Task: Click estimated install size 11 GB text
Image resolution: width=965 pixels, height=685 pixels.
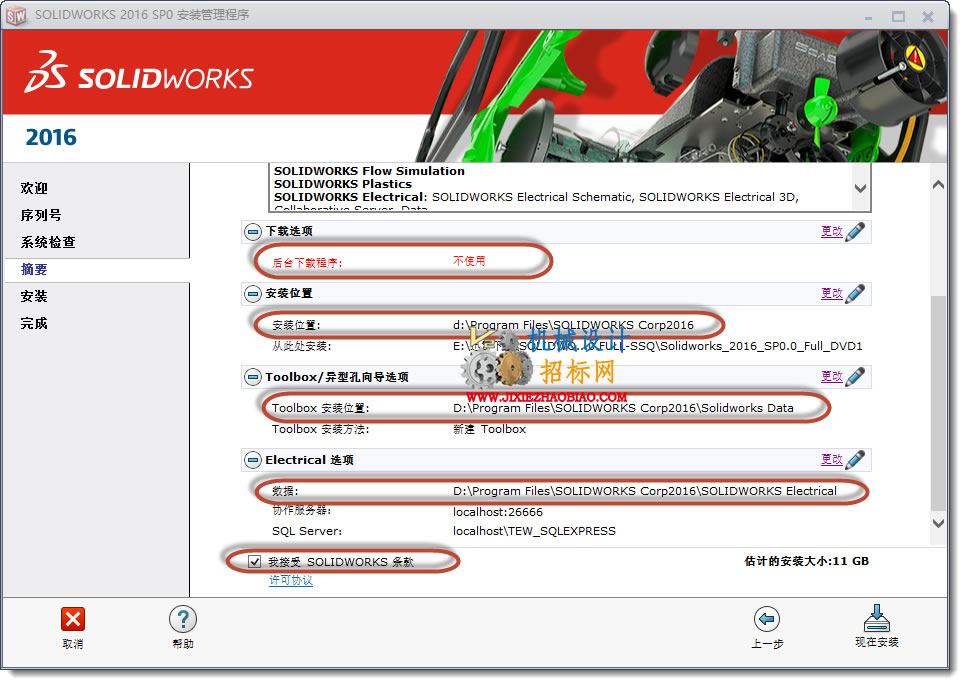Action: click(806, 561)
